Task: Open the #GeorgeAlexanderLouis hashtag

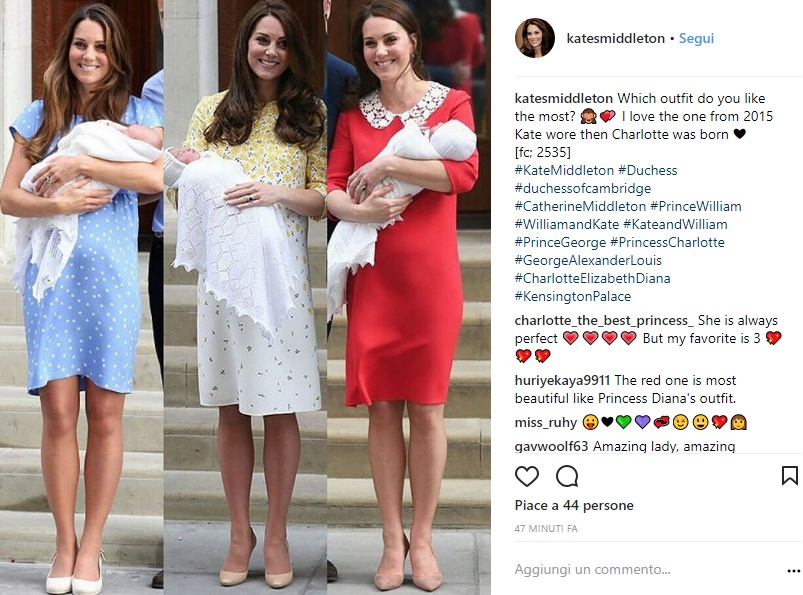Action: click(x=588, y=260)
